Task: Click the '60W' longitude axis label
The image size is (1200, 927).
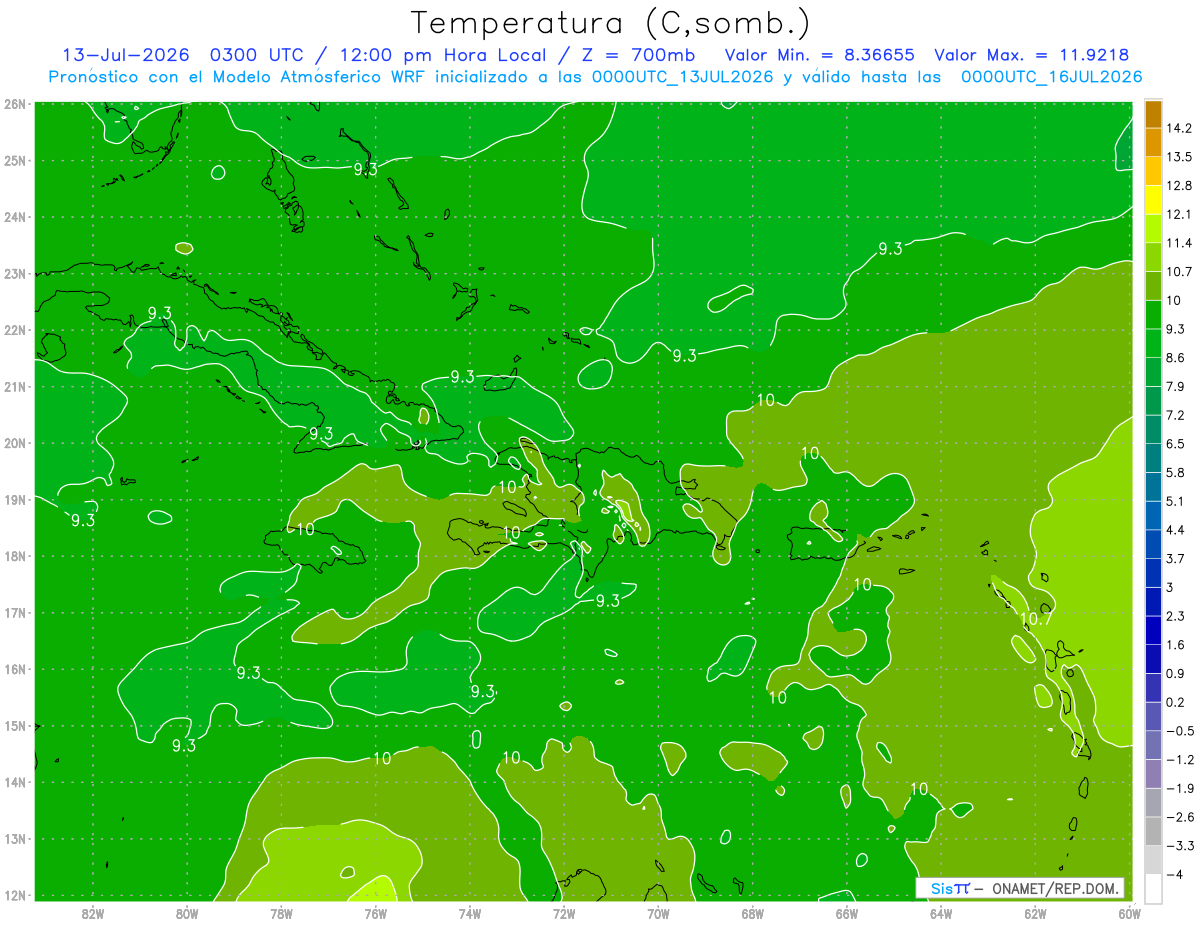Action: (1129, 912)
